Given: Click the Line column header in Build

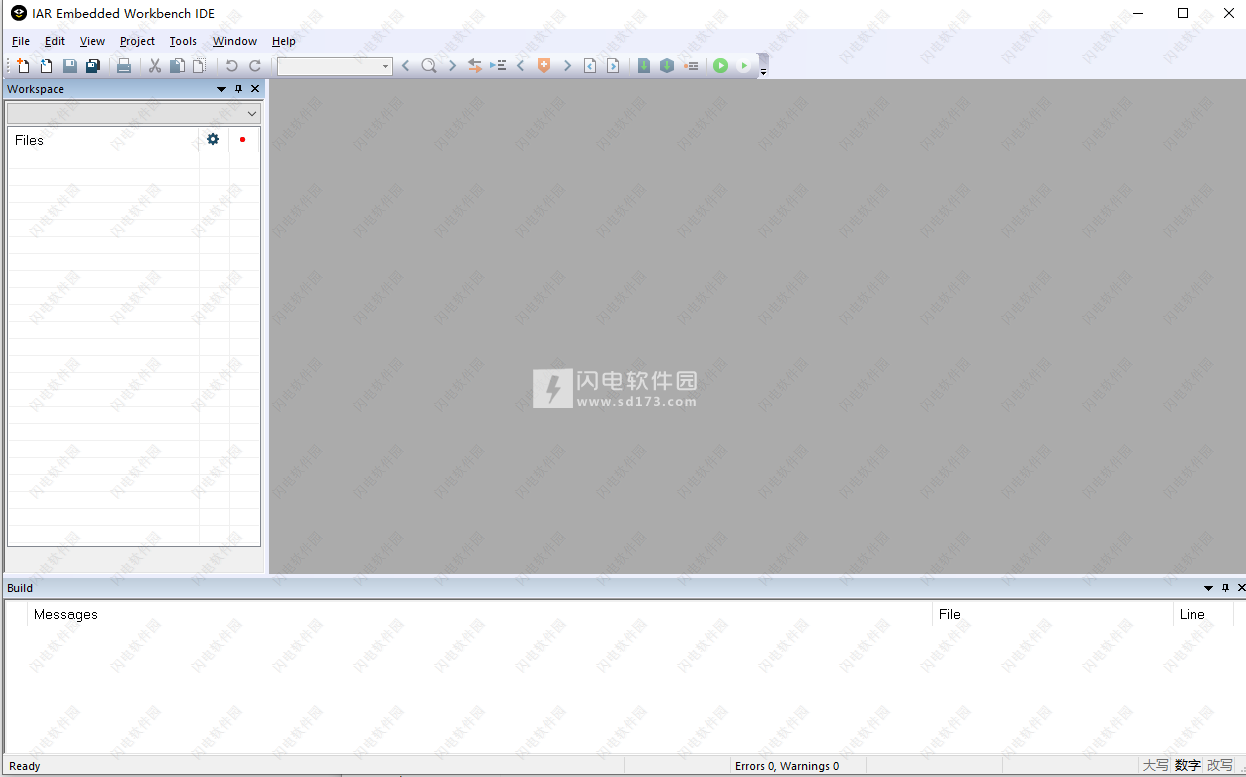Looking at the screenshot, I should pyautogui.click(x=1204, y=614).
